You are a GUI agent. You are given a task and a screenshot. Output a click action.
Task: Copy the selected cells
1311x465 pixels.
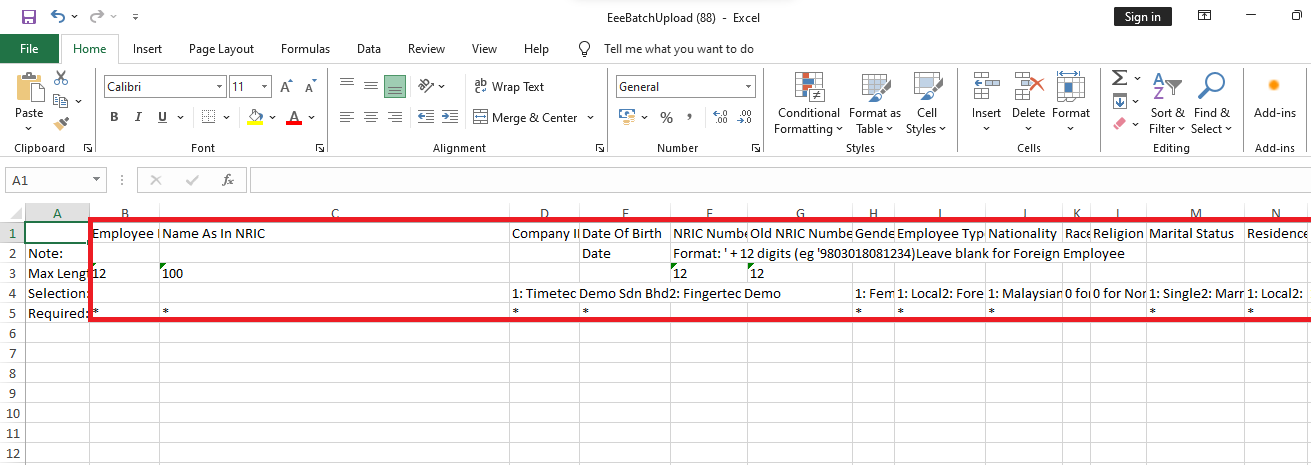[61, 101]
